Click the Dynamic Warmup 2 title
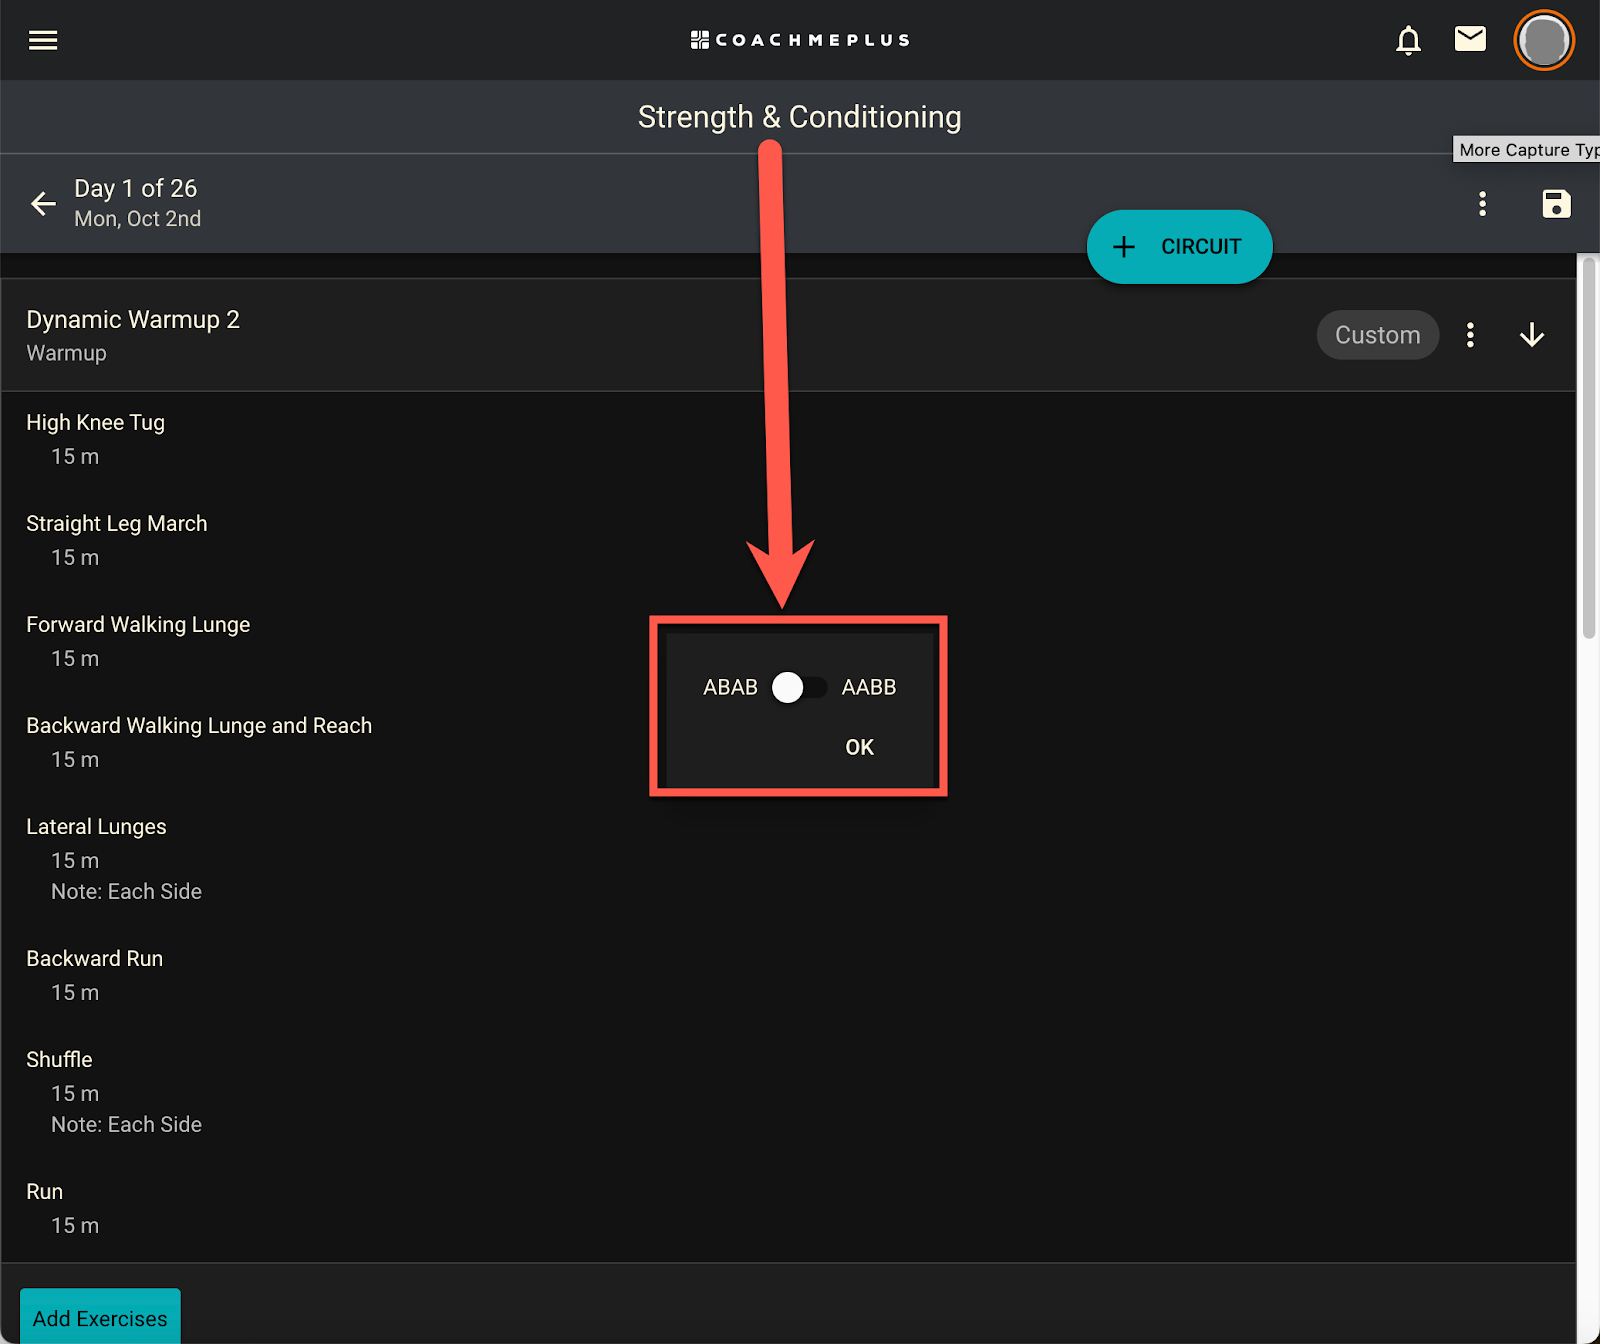This screenshot has height=1344, width=1600. click(x=133, y=319)
